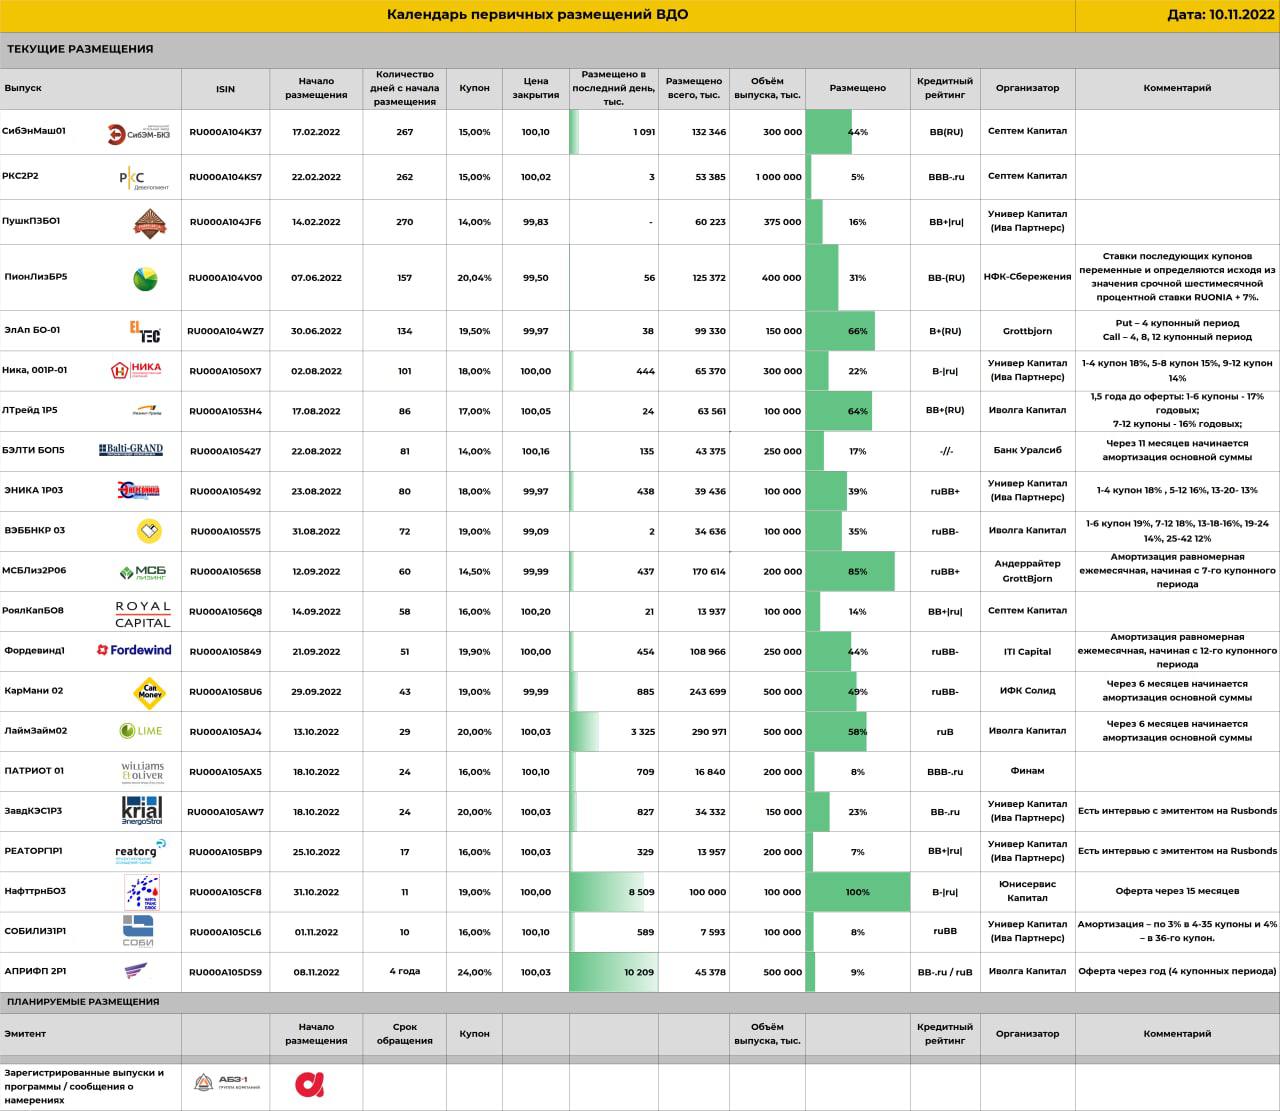Click the 100% progress bar for НафттрнБО3
1280x1111 pixels.
[857, 892]
